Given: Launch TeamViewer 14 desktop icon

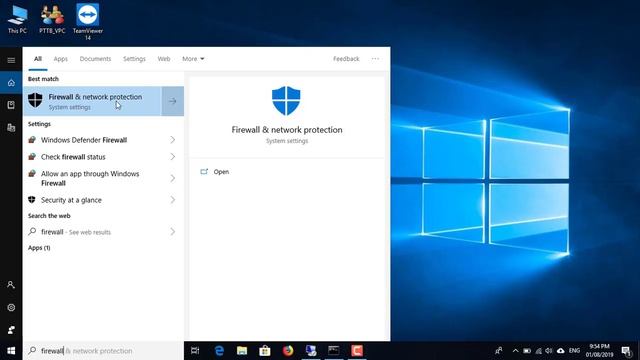Looking at the screenshot, I should tap(87, 22).
